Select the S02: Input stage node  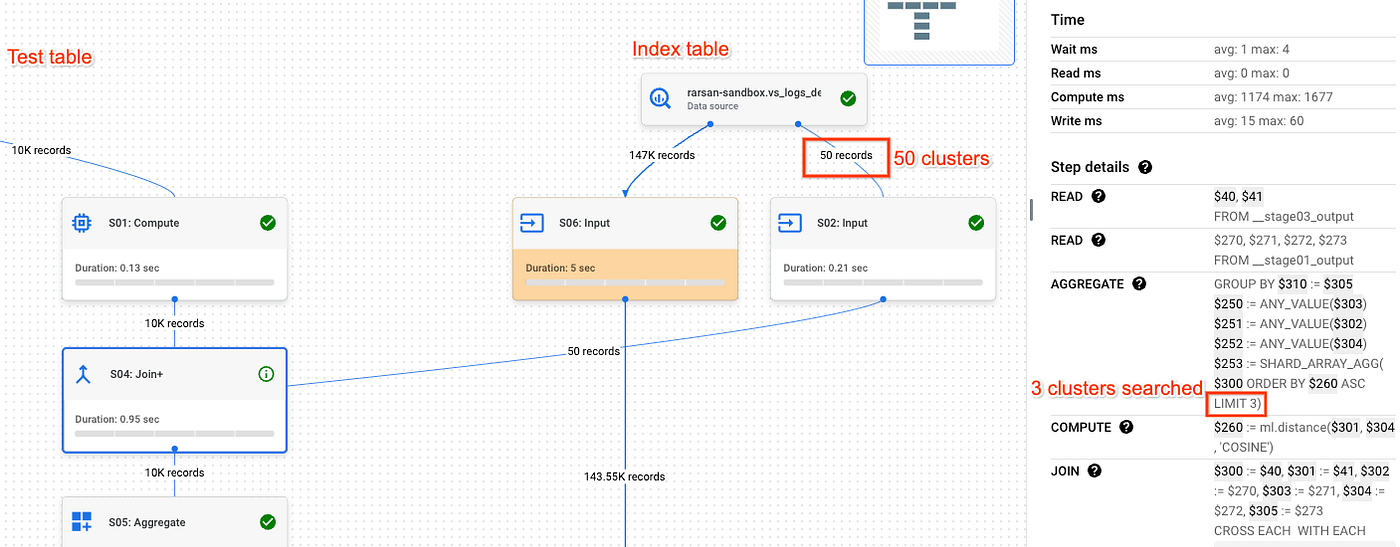883,249
